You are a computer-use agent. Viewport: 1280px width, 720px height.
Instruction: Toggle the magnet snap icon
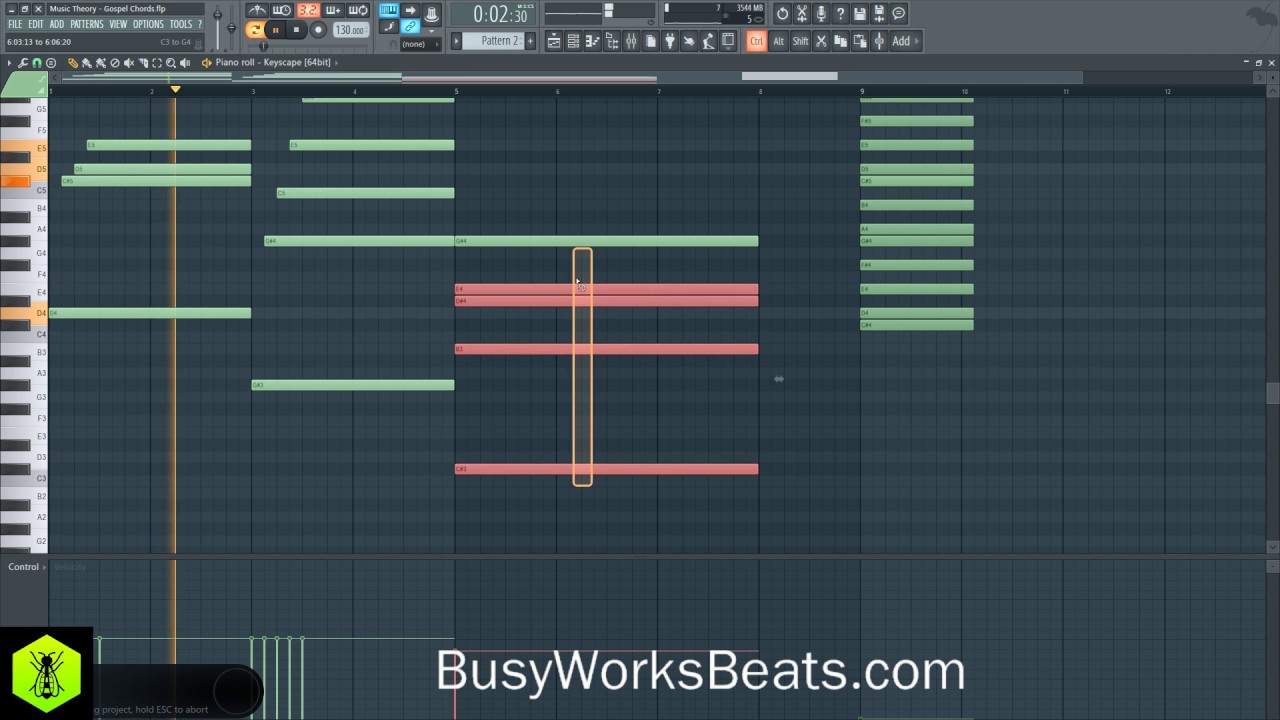[x=37, y=63]
